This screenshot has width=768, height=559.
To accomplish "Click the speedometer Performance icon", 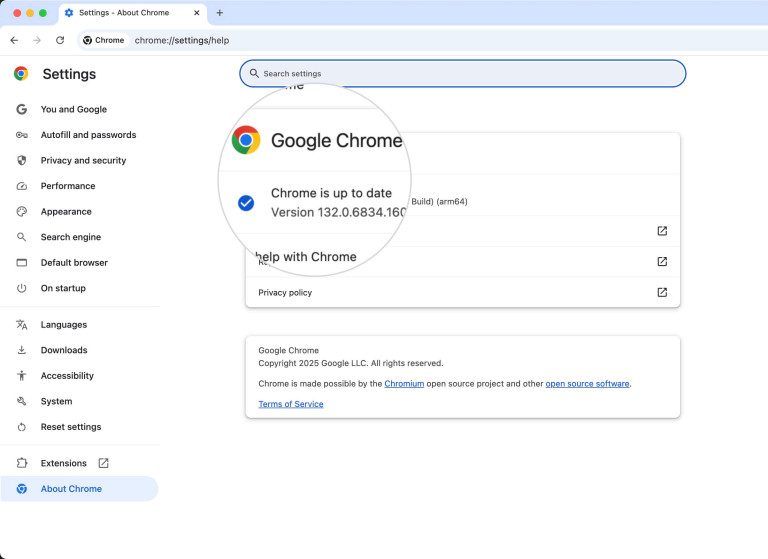I will coord(22,186).
